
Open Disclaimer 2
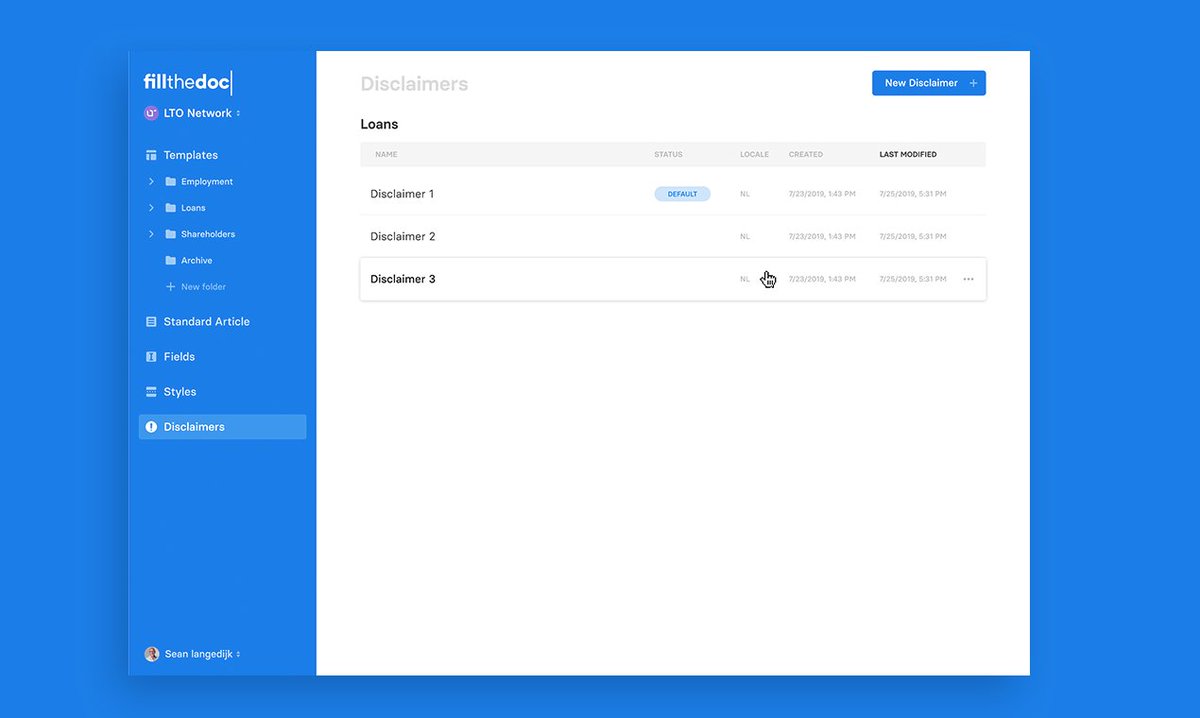click(x=403, y=237)
